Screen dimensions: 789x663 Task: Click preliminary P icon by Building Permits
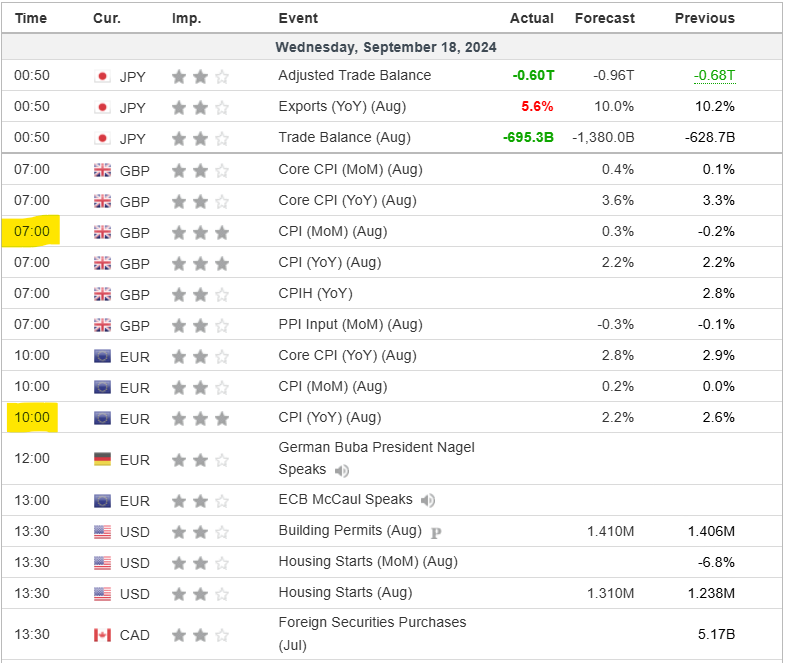click(436, 531)
